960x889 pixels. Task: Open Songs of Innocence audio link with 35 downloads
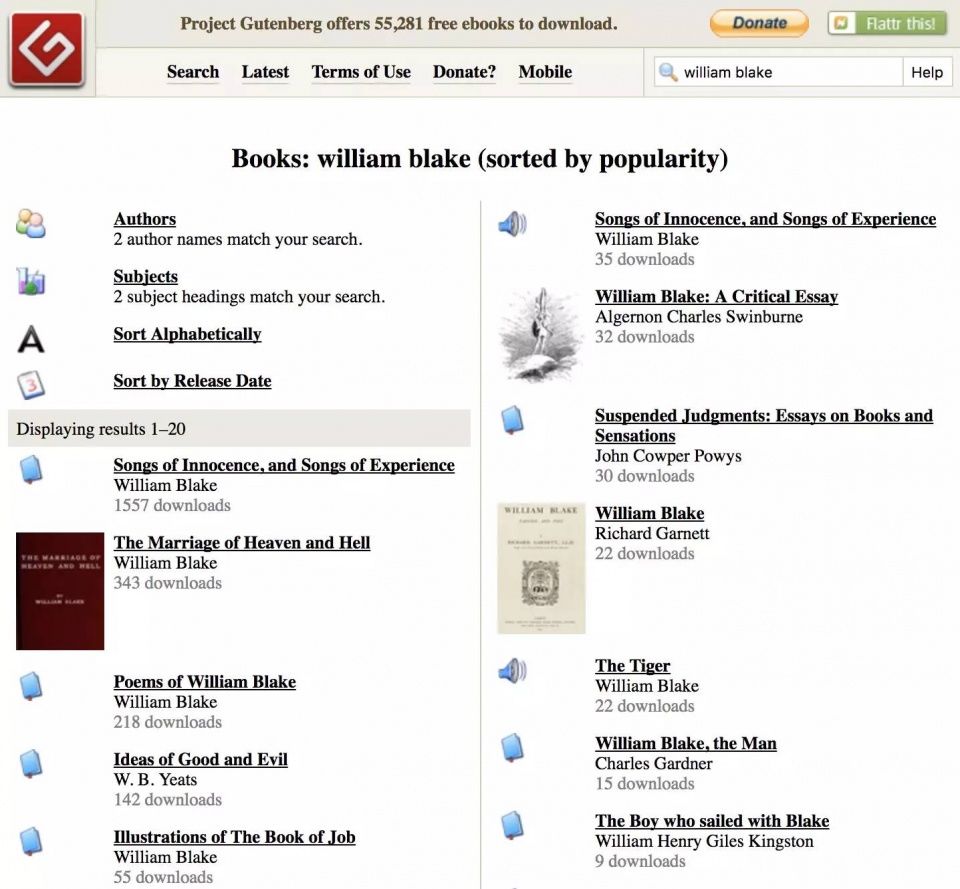coord(765,219)
